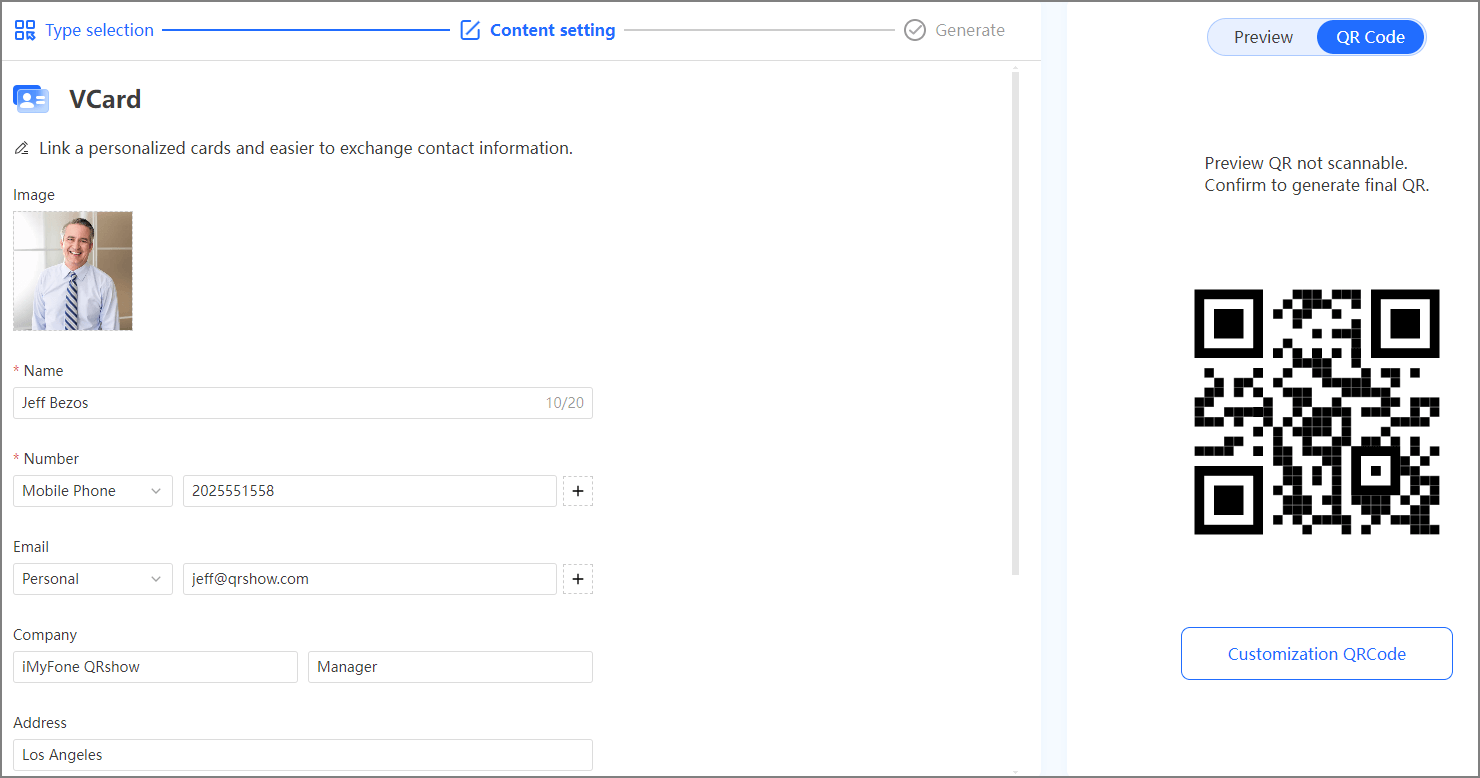Click the uploaded profile photo thumbnail
Screen dimensions: 1480x778
(73, 271)
